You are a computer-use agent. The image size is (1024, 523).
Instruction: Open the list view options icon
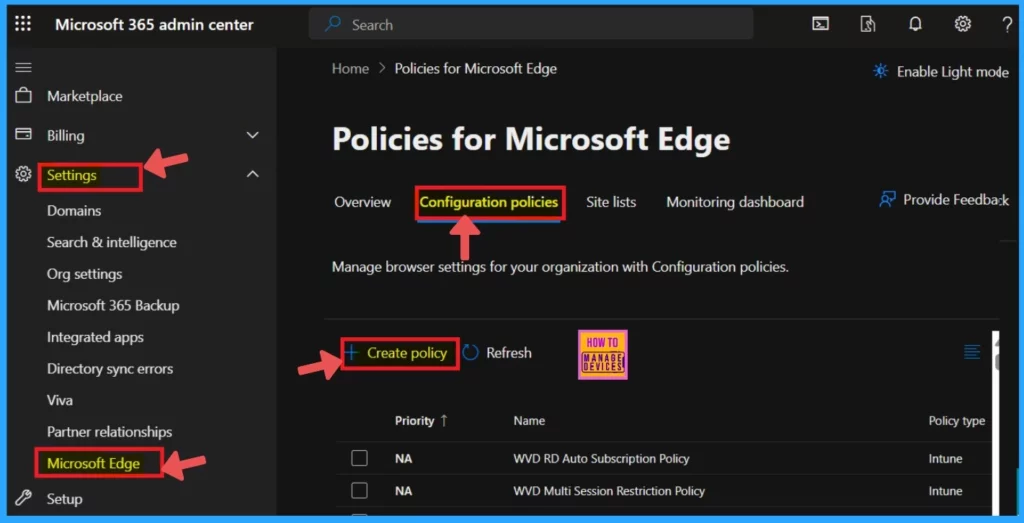972,352
